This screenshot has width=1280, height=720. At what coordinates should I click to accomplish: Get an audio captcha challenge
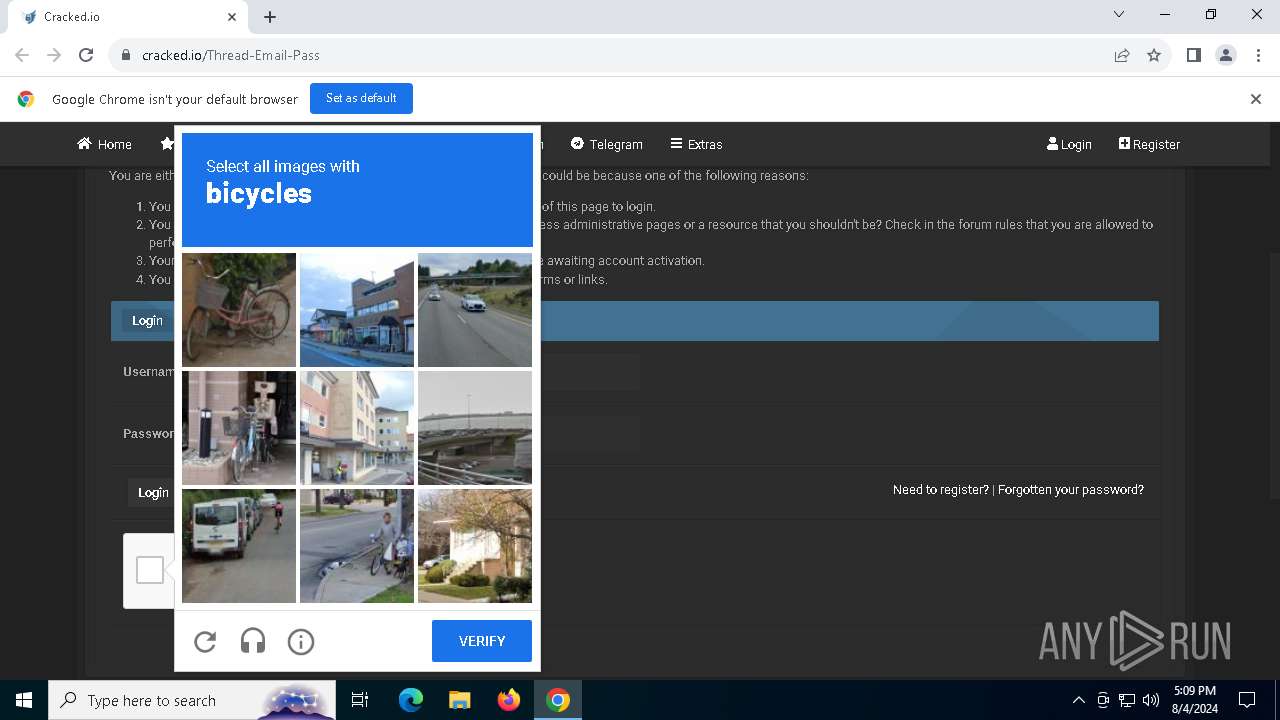pos(253,641)
